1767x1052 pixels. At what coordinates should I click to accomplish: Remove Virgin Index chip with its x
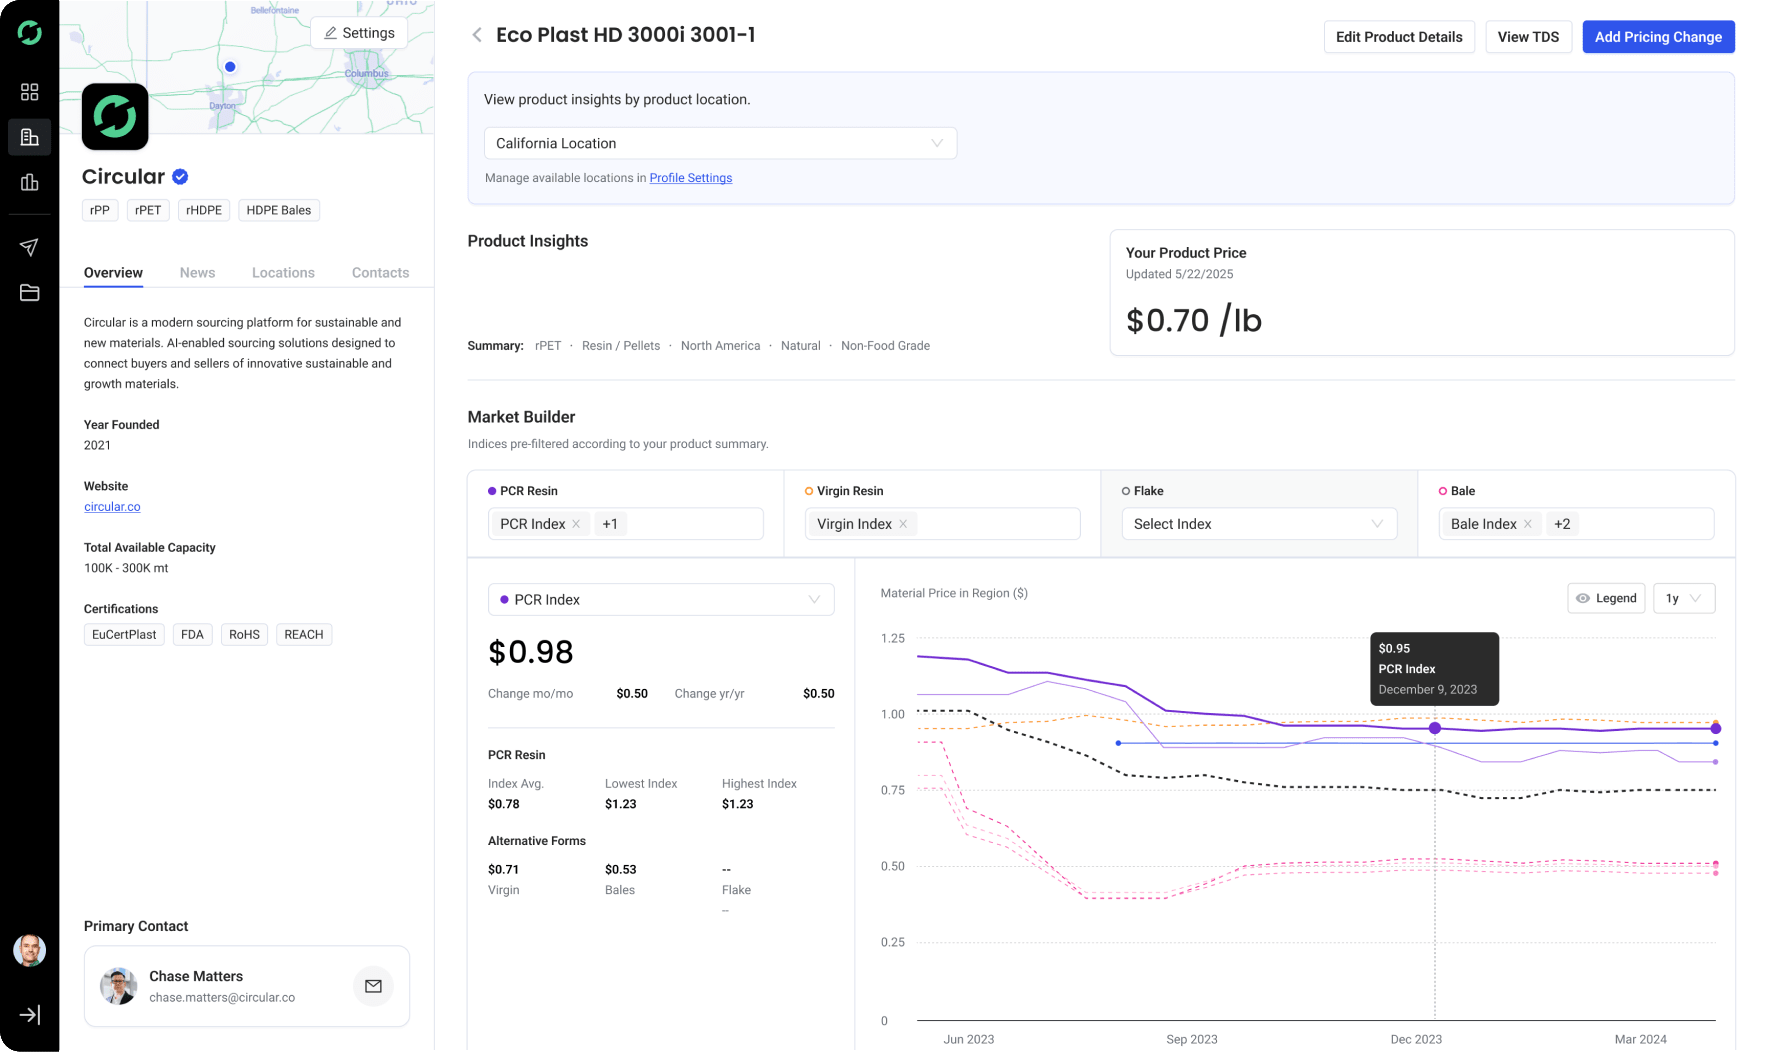coord(903,524)
